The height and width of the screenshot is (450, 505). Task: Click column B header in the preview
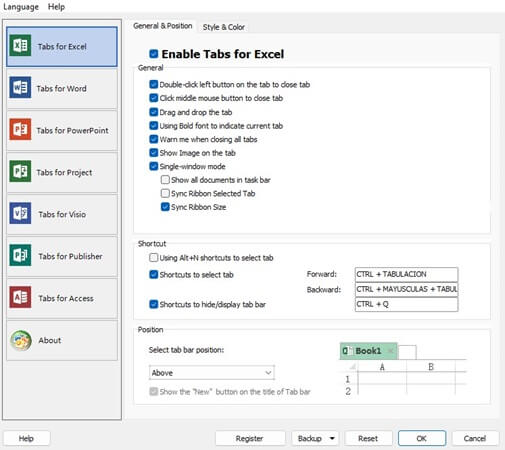tap(431, 367)
